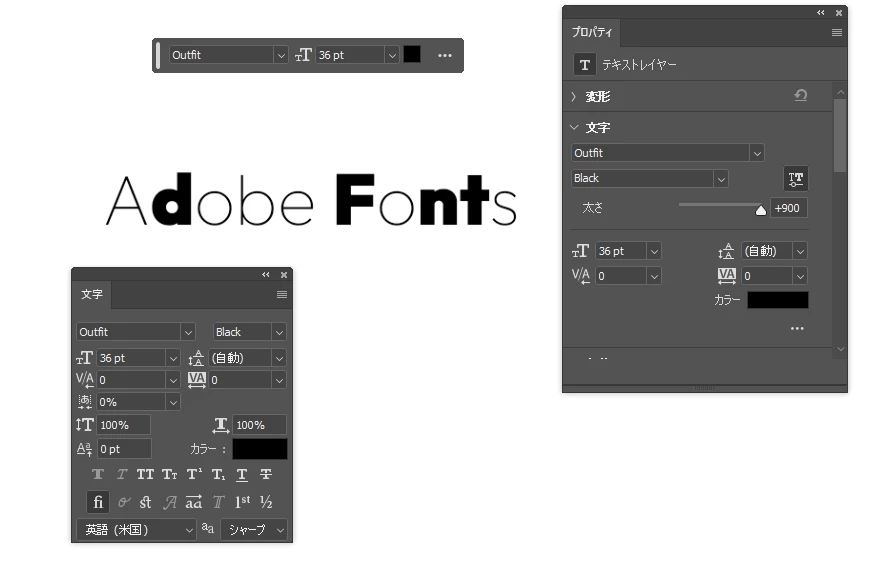
Task: Toggle Underline in Character panel
Action: point(242,474)
